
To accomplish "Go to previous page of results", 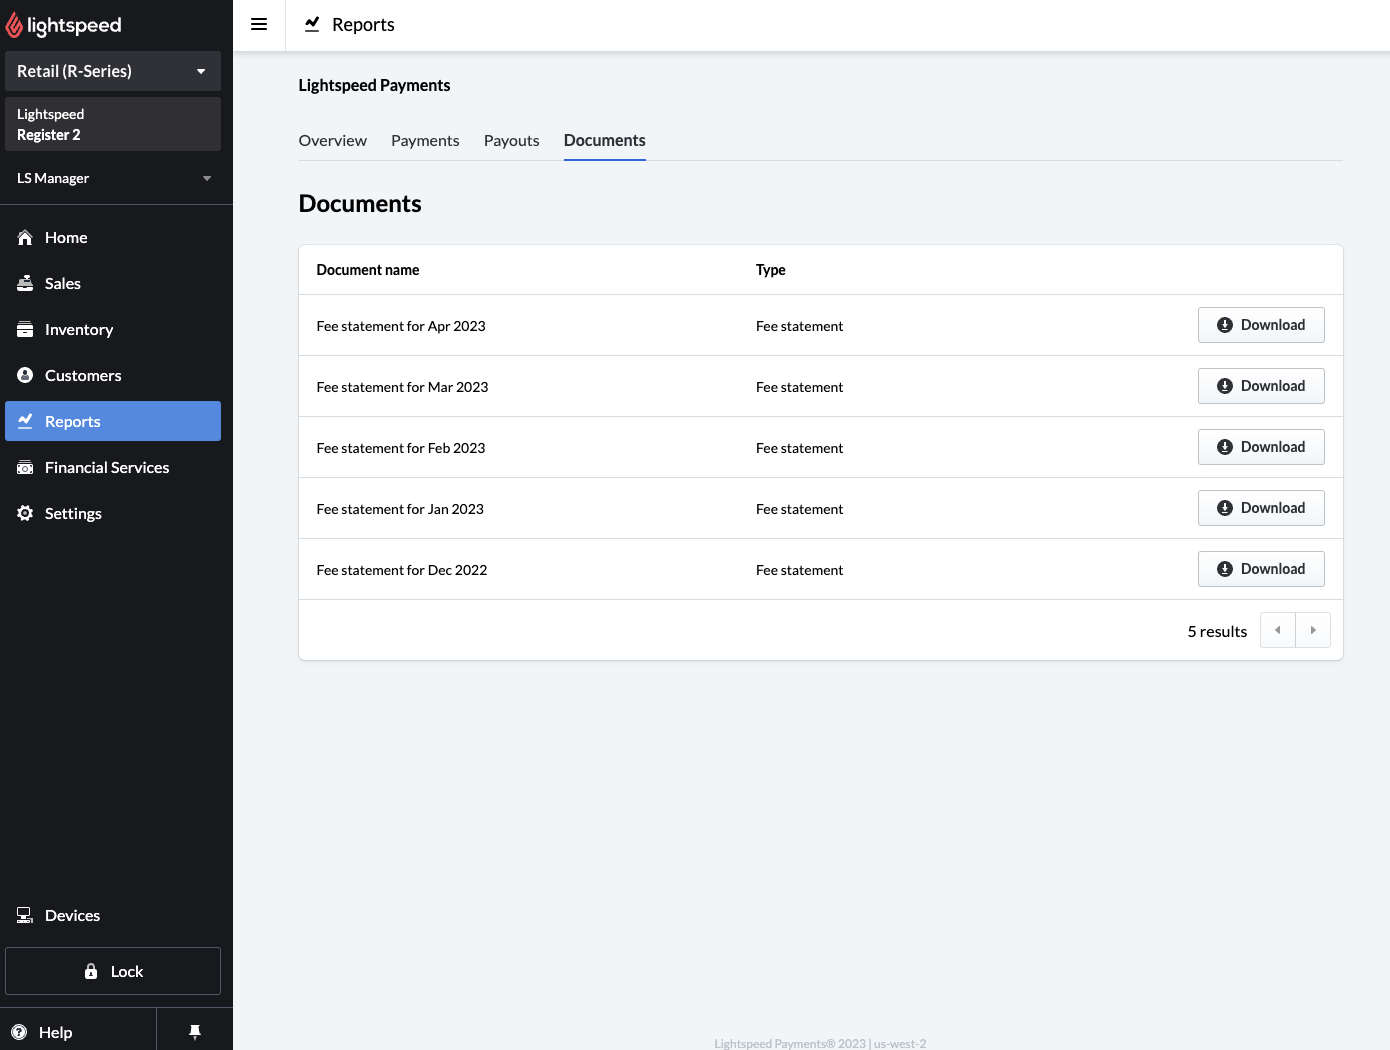I will click(x=1278, y=630).
